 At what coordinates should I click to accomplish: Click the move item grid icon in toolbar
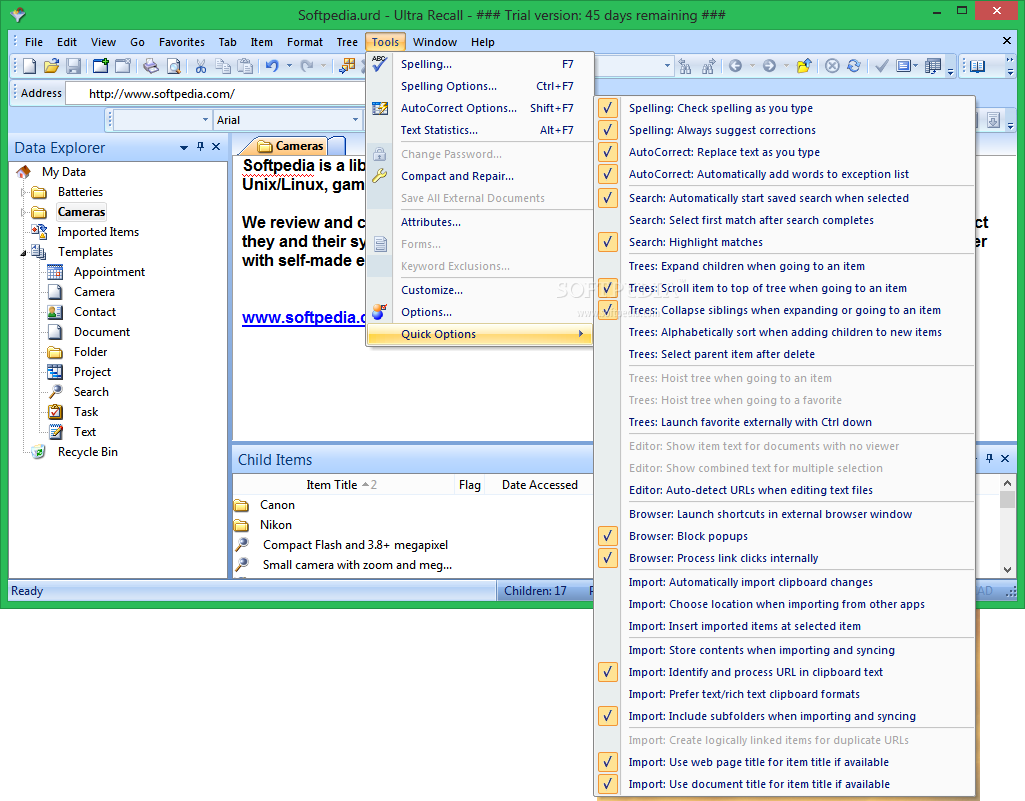point(347,65)
